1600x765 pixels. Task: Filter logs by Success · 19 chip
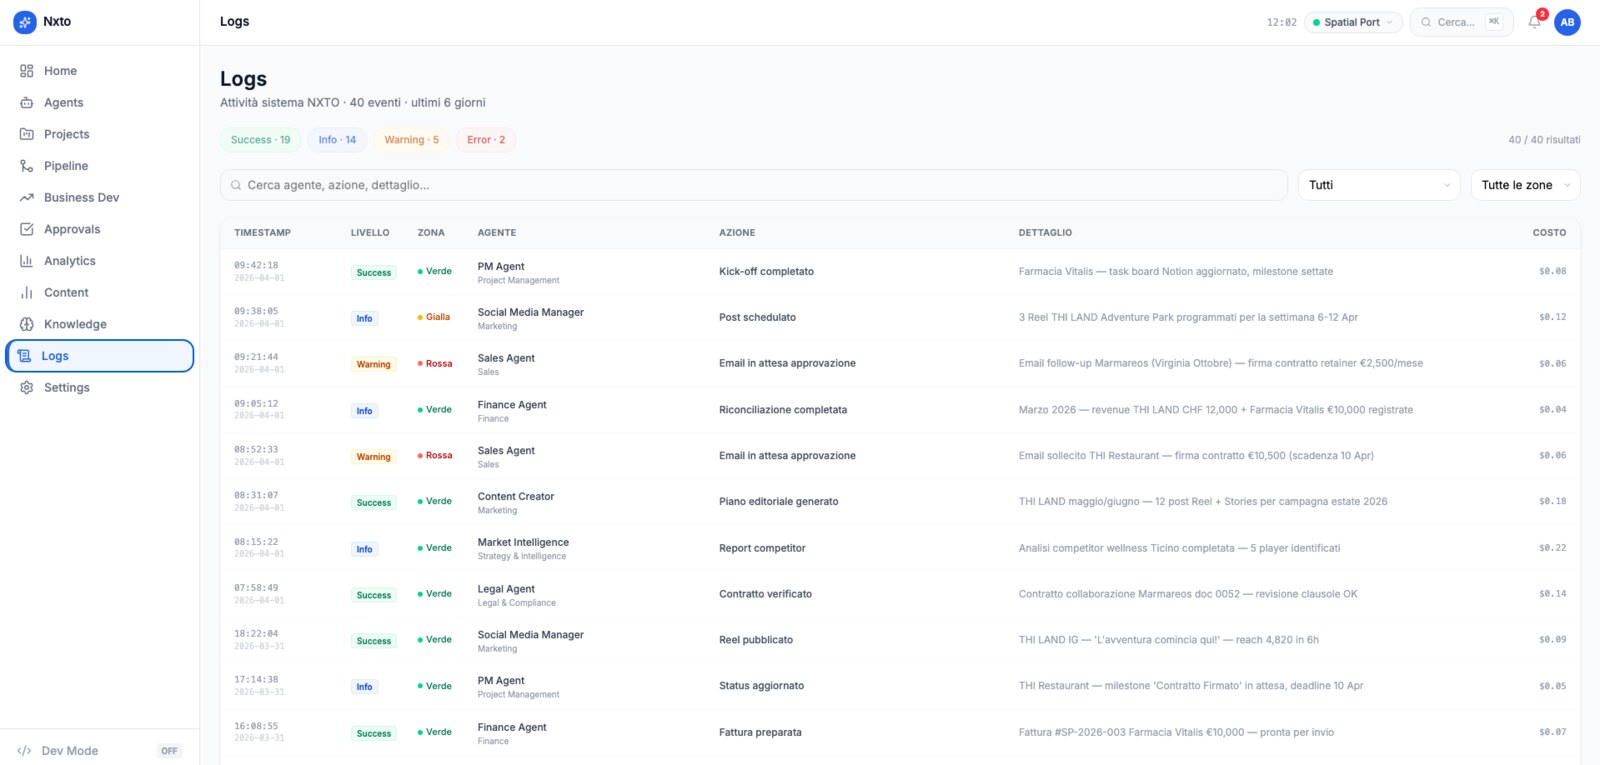click(x=260, y=140)
